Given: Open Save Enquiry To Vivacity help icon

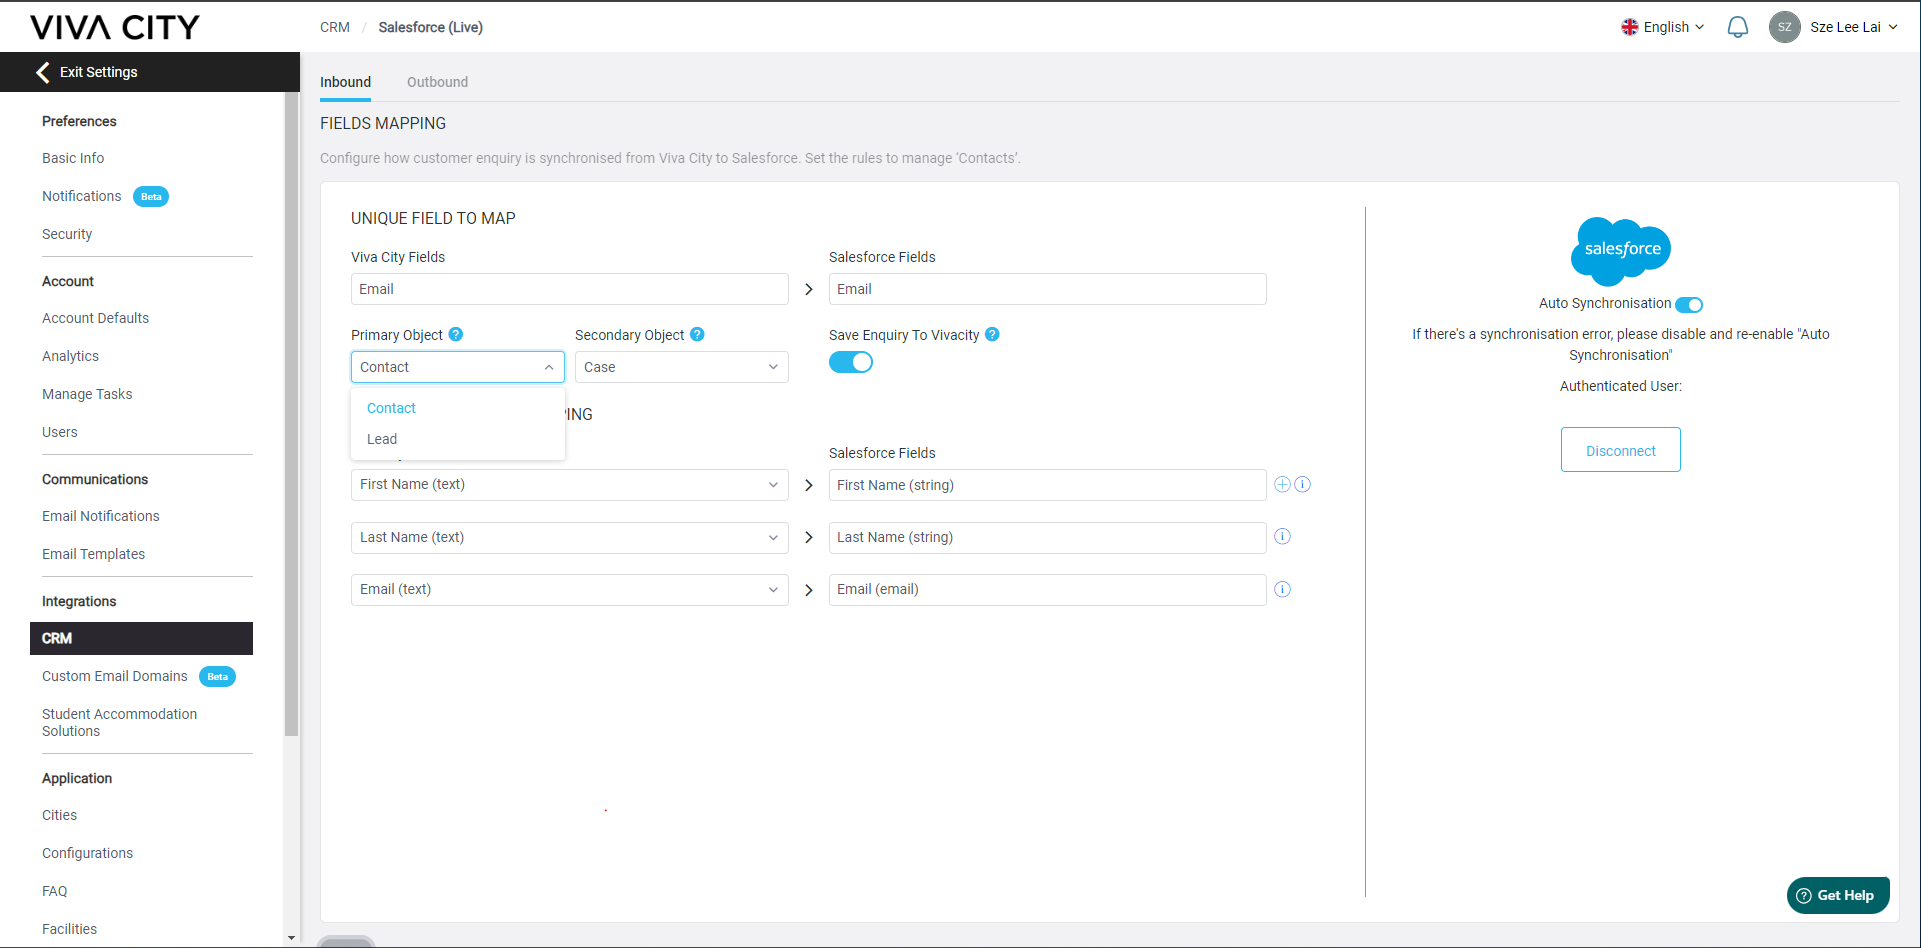Looking at the screenshot, I should (x=992, y=334).
